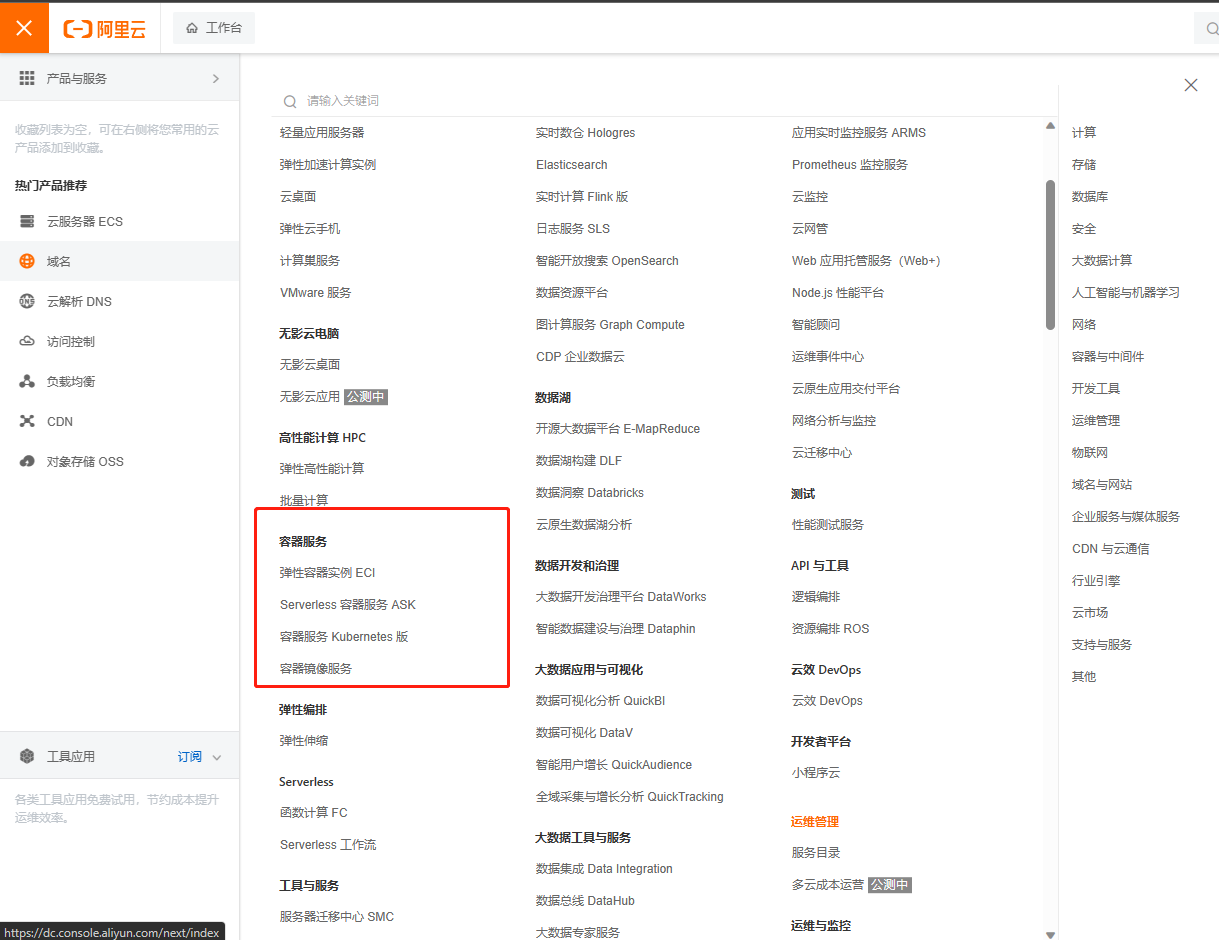The height and width of the screenshot is (940, 1219).
Task: Jump to 人工智能与机器学习 category
Action: tap(1126, 292)
